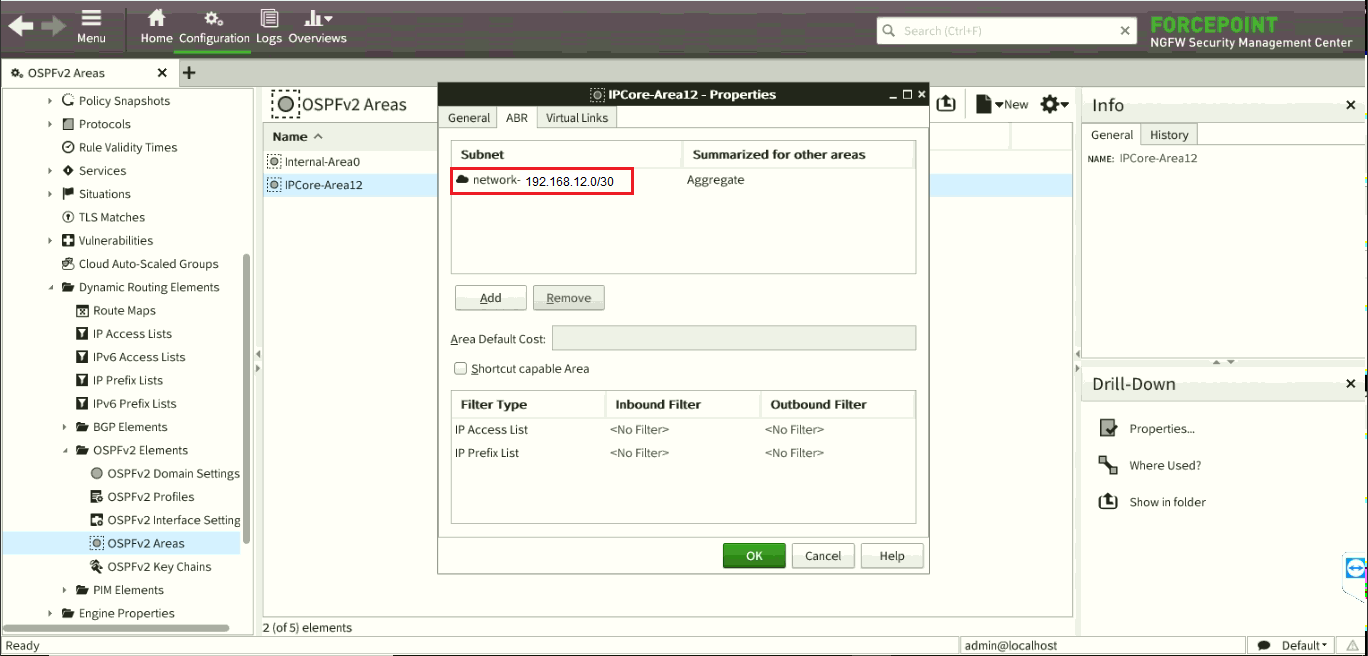Click the Remove button
This screenshot has height=656, width=1368.
[568, 298]
